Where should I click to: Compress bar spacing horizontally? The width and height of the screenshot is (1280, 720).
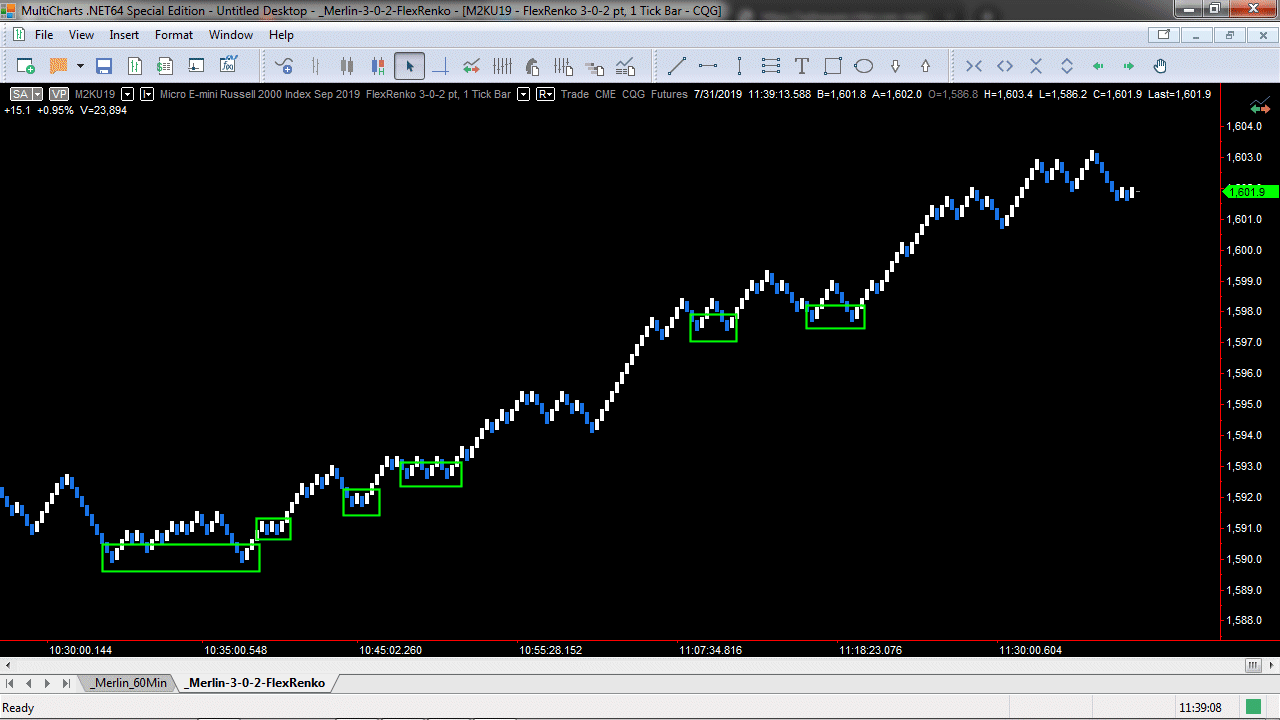[974, 66]
